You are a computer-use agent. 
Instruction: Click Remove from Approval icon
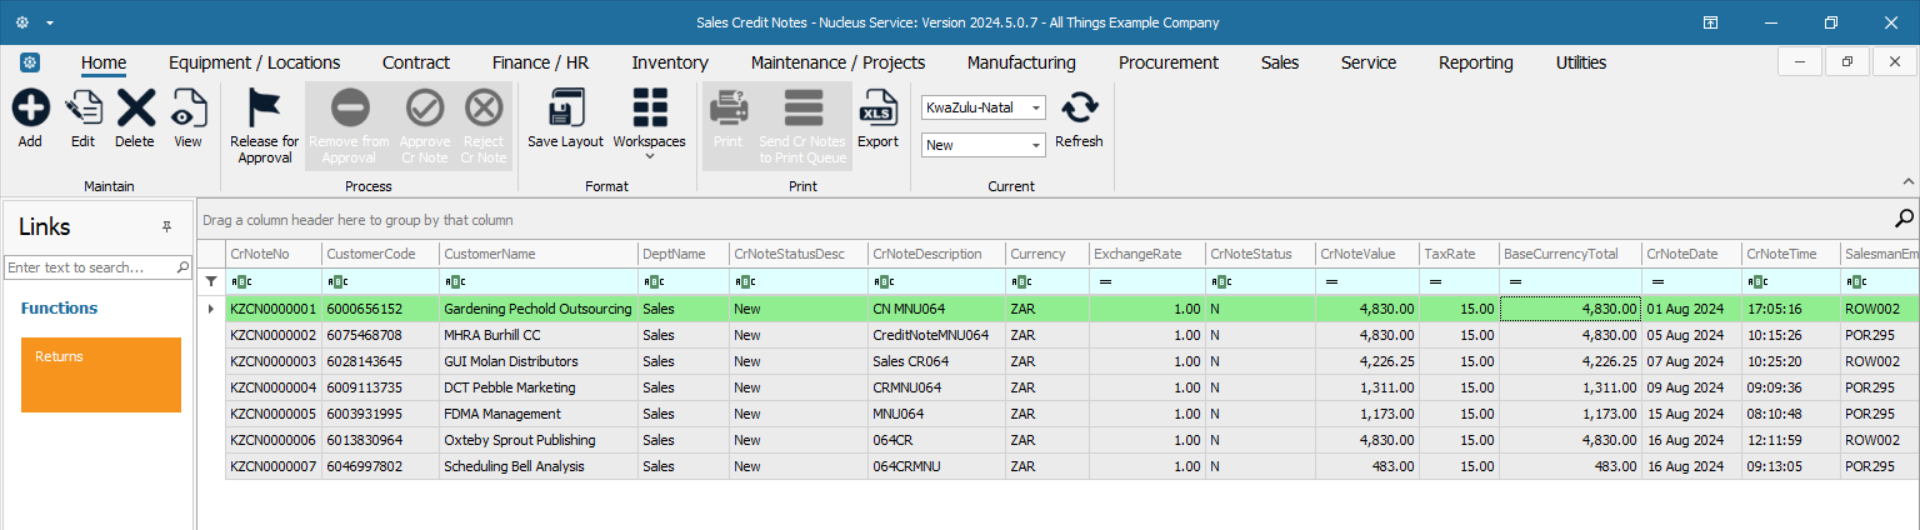tap(349, 108)
